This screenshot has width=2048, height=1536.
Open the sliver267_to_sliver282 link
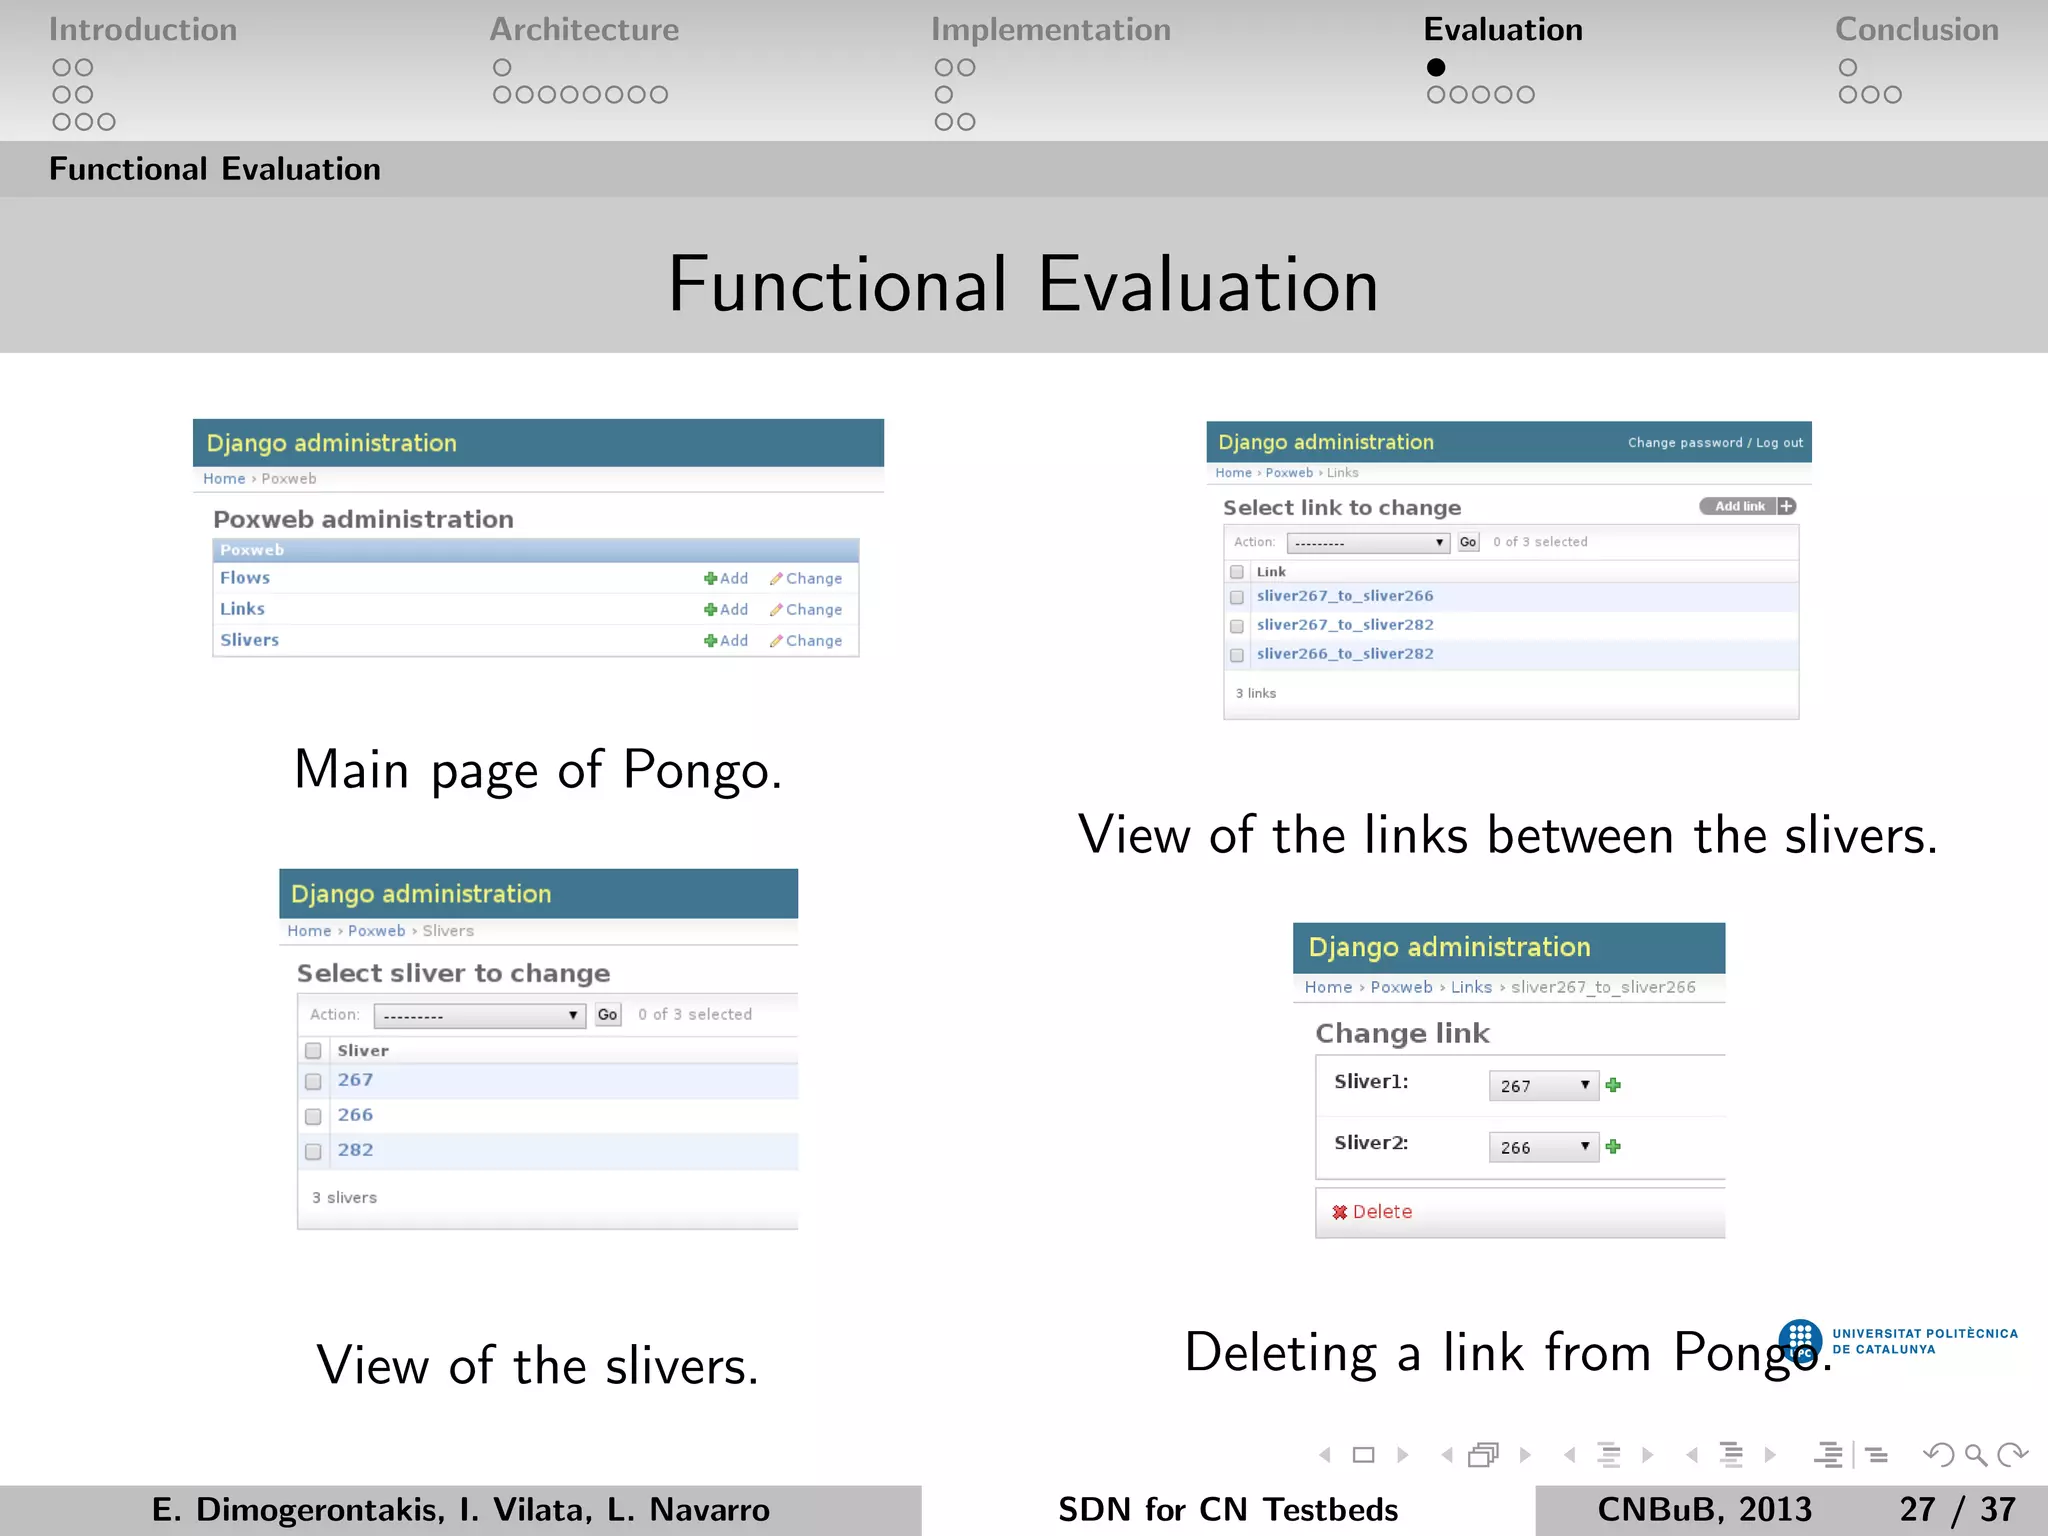(1345, 625)
